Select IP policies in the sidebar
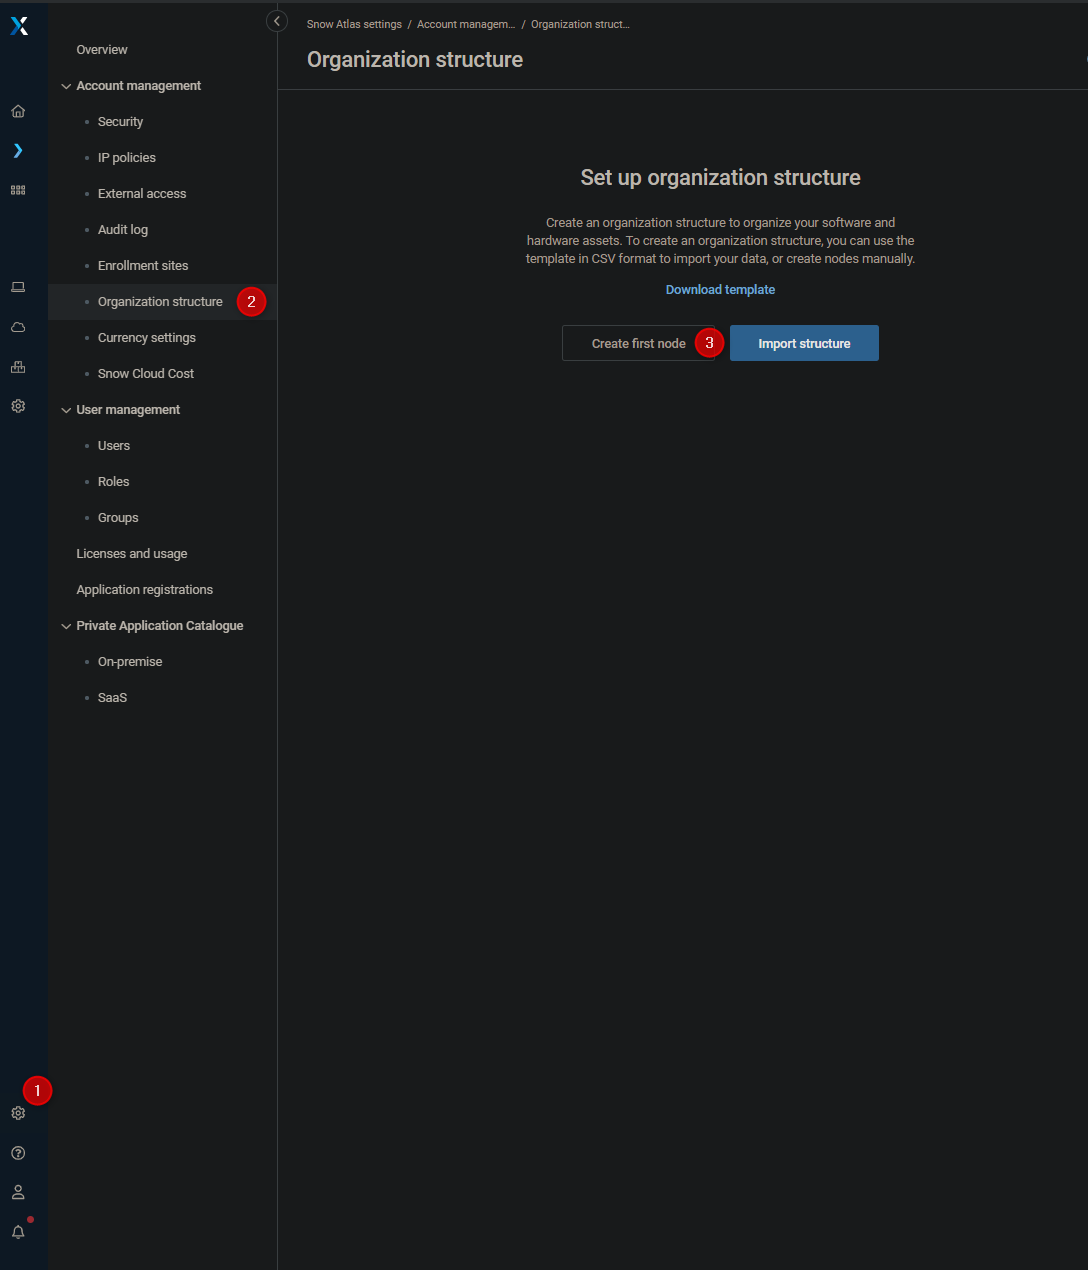 (x=127, y=158)
